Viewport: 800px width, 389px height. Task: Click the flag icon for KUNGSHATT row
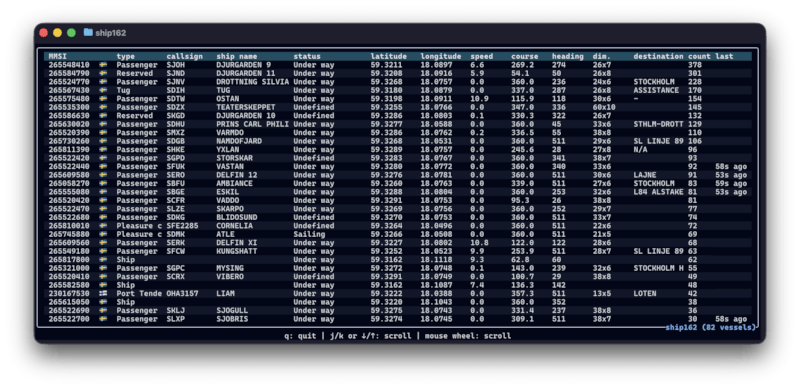point(103,251)
